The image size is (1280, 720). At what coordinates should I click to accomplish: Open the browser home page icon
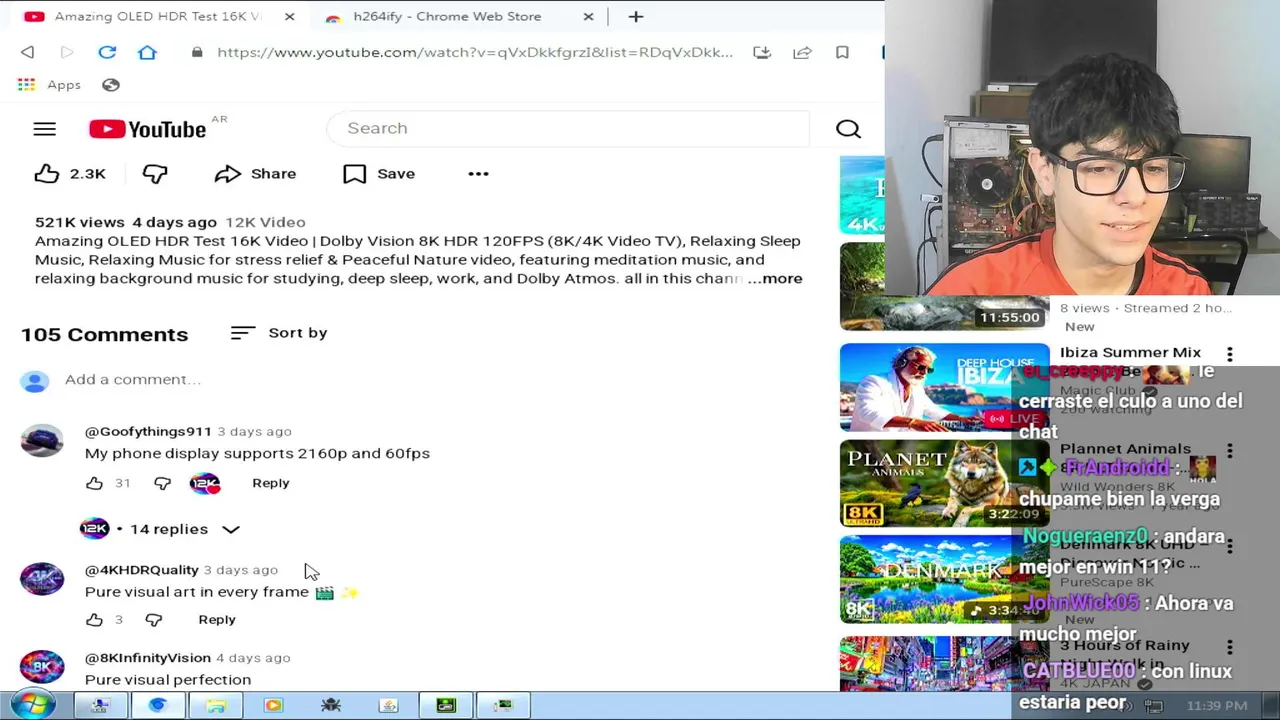tap(147, 52)
